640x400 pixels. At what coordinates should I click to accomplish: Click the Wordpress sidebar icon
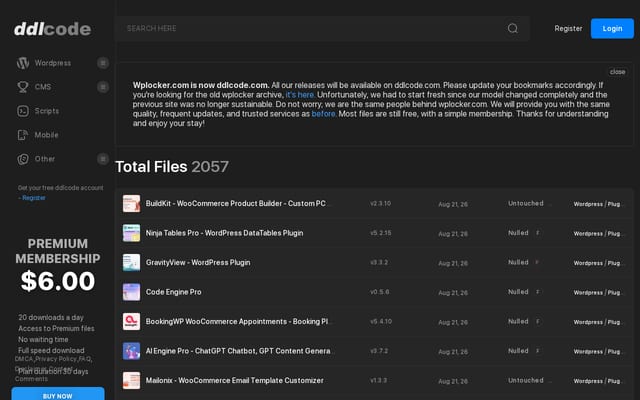point(23,63)
